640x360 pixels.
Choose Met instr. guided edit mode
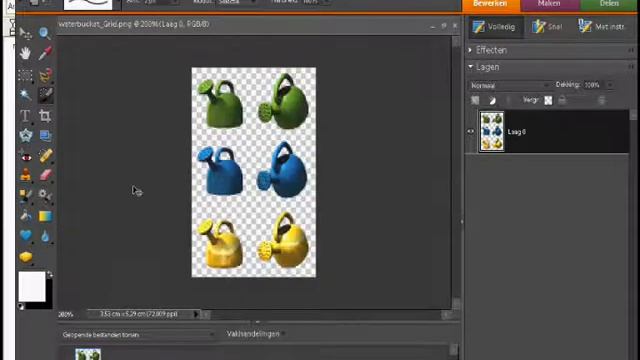[602, 27]
